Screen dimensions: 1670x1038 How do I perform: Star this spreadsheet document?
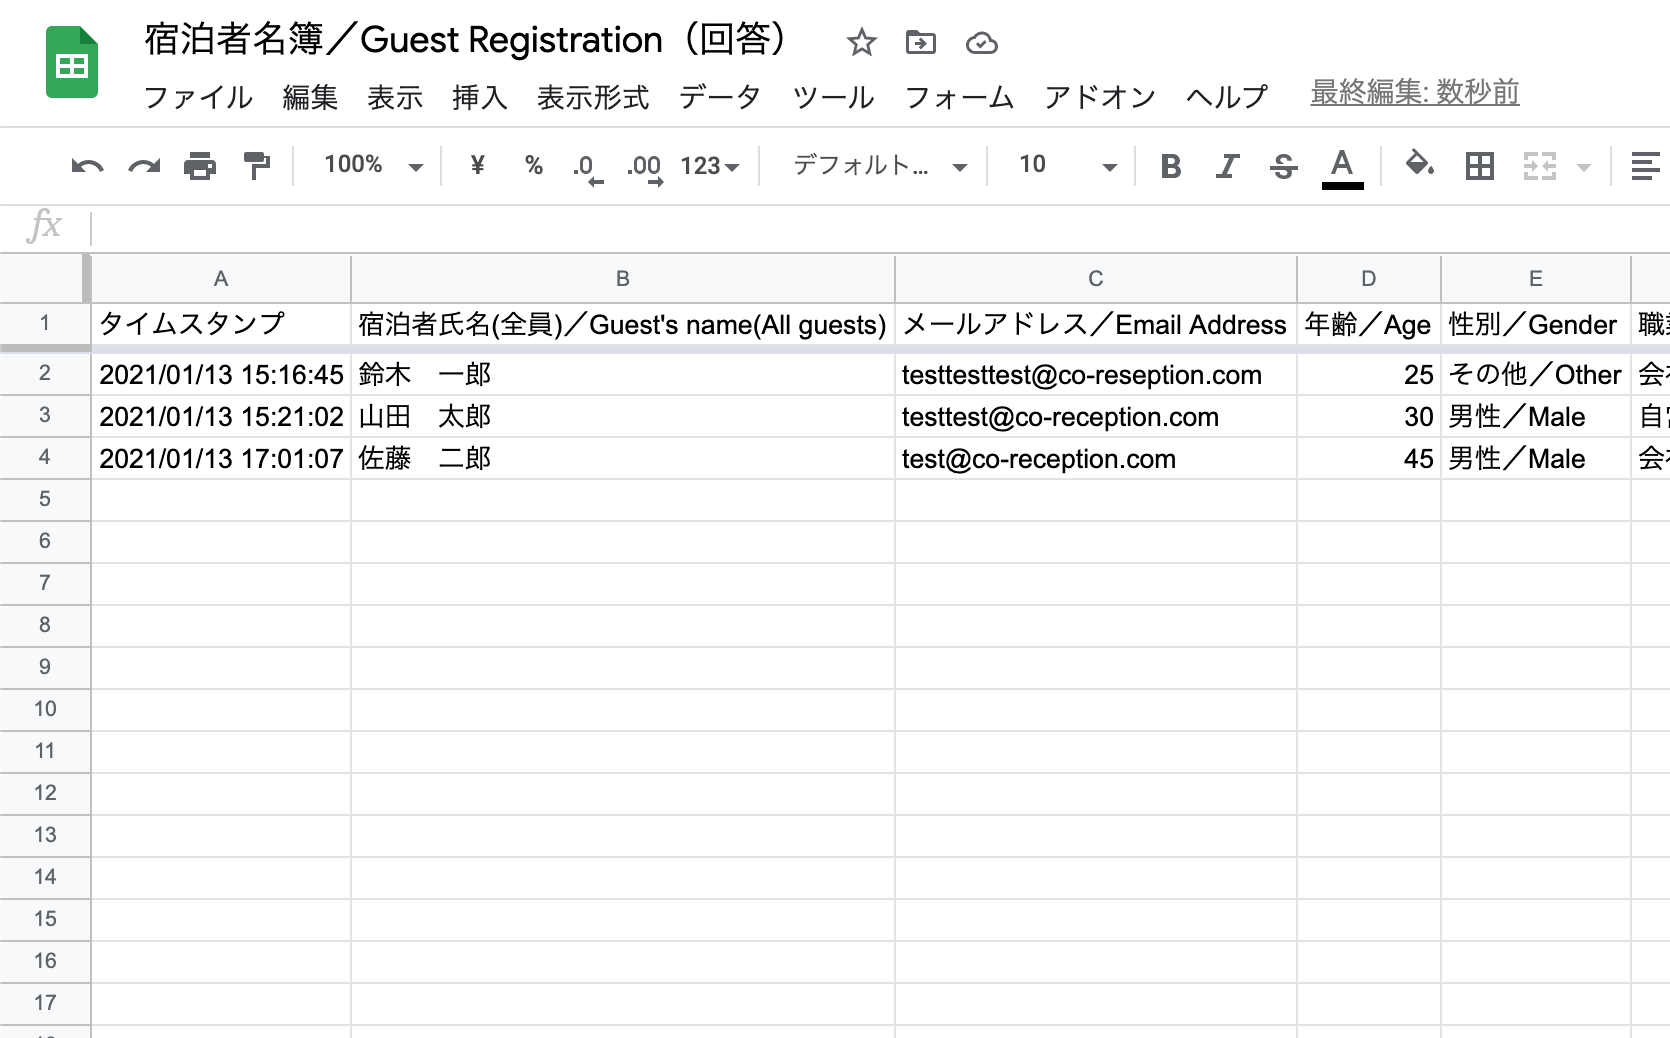coord(861,43)
